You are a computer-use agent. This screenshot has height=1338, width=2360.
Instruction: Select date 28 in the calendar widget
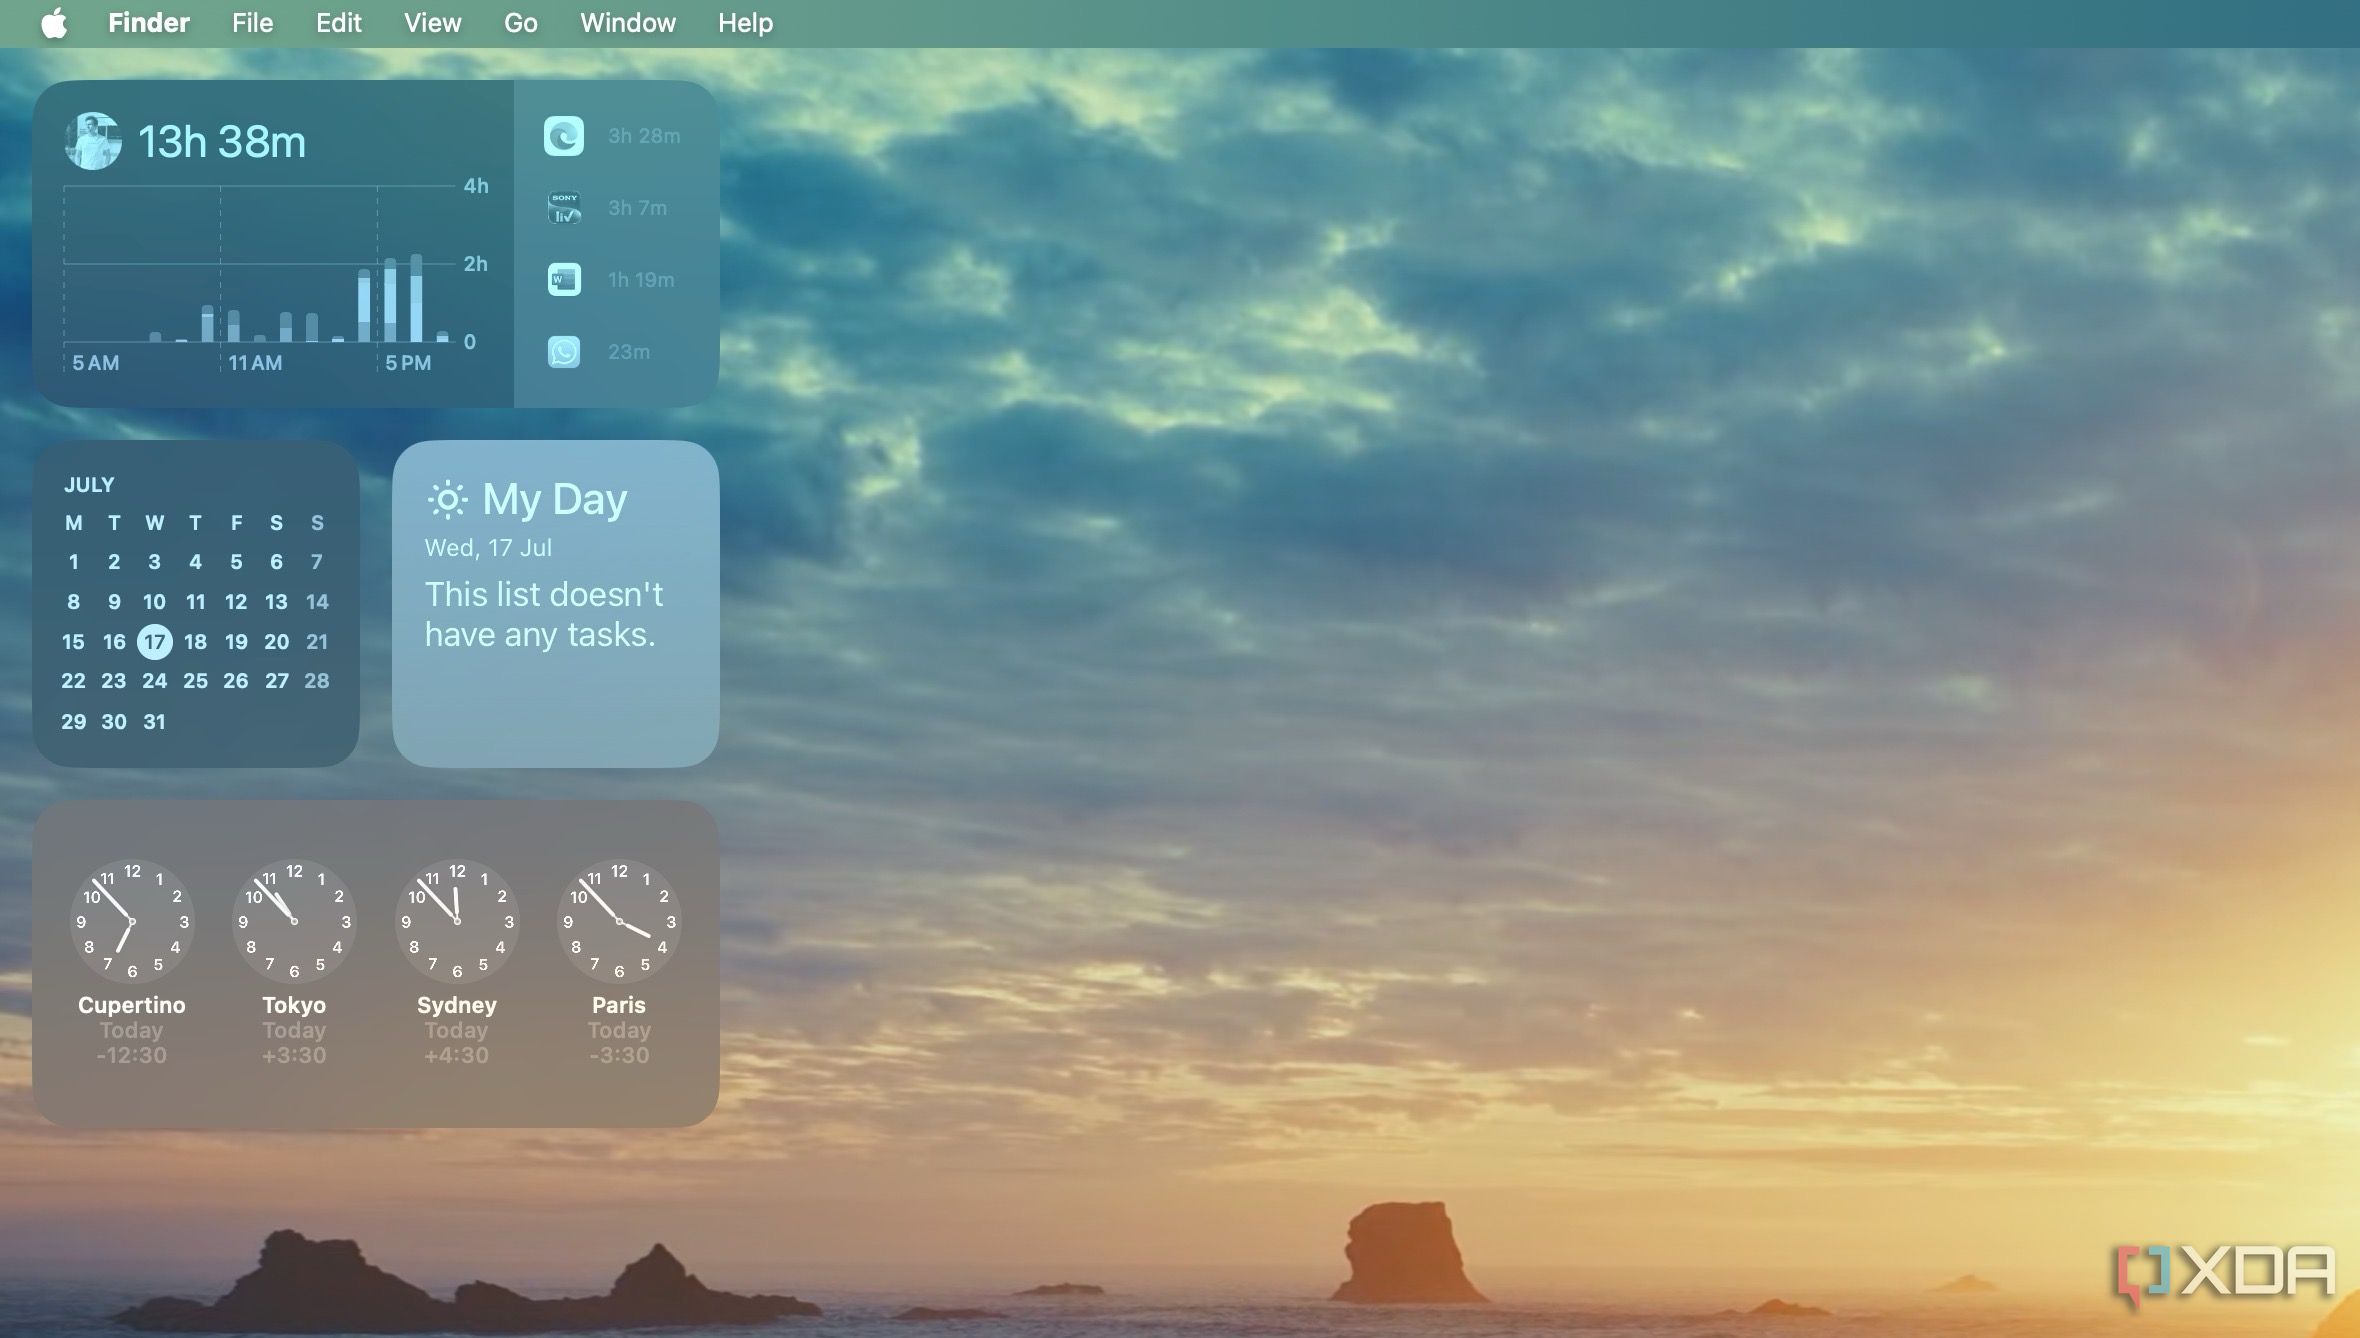click(x=317, y=681)
